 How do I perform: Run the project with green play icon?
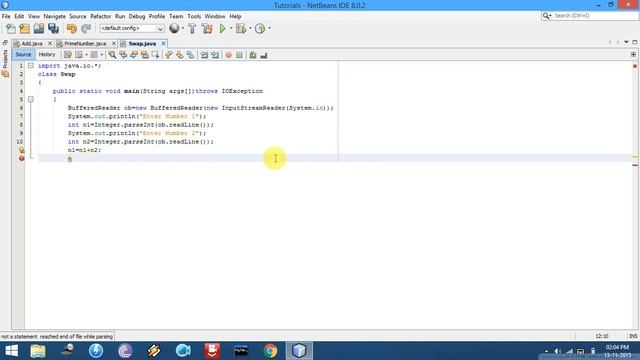(222, 29)
